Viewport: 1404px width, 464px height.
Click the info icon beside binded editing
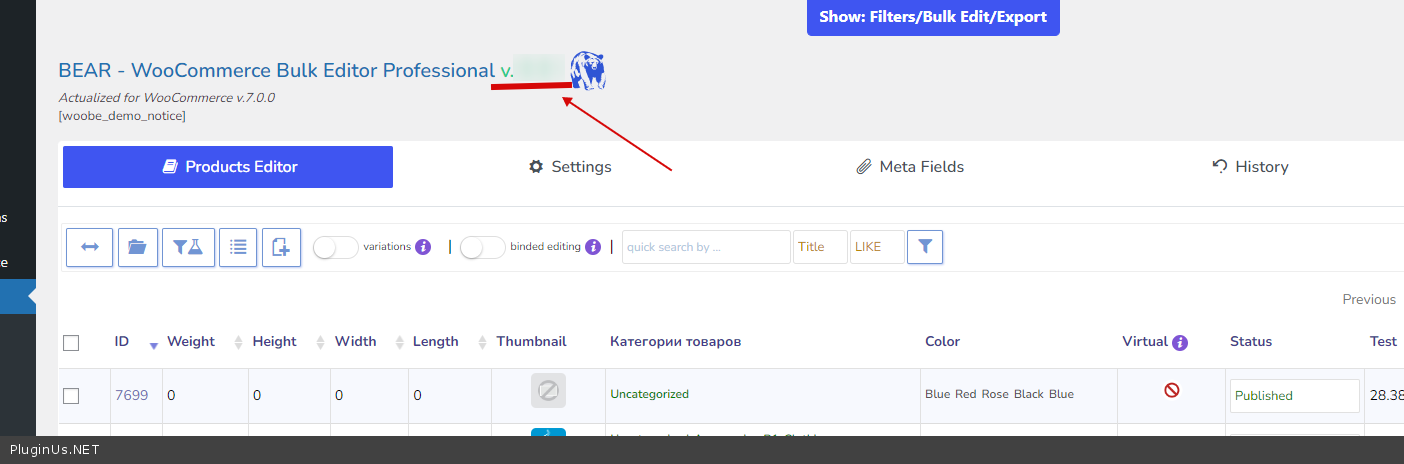pyautogui.click(x=593, y=247)
